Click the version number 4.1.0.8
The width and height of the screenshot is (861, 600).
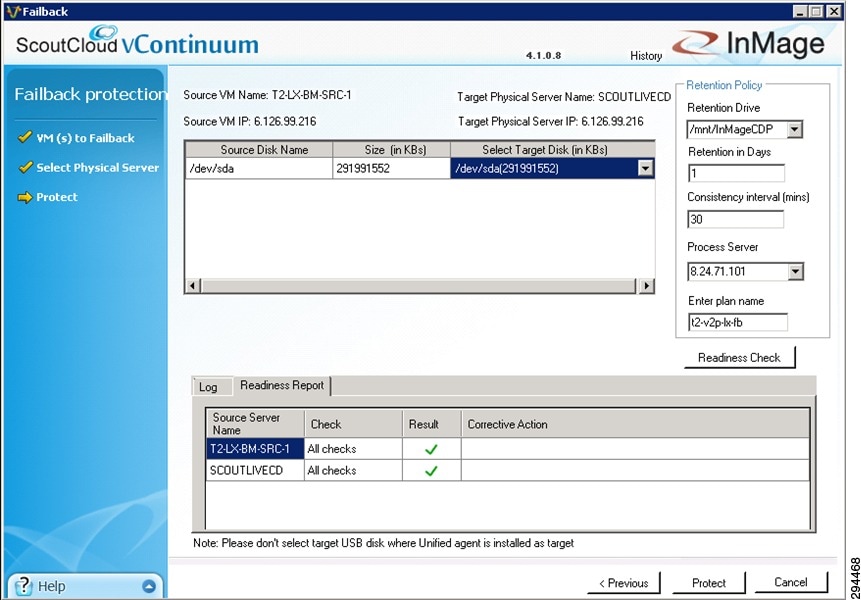coord(544,55)
